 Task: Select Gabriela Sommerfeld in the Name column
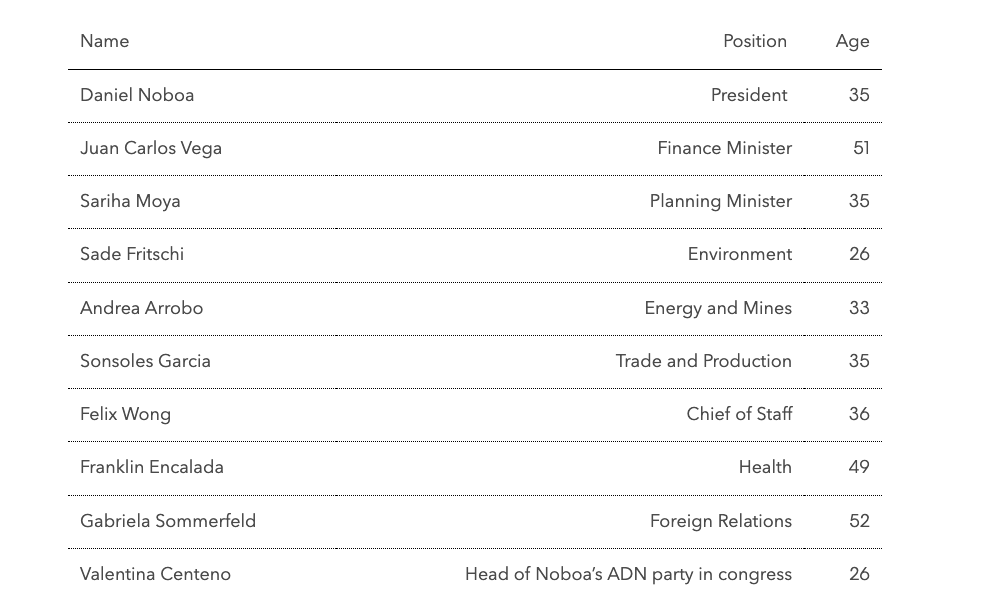point(168,521)
